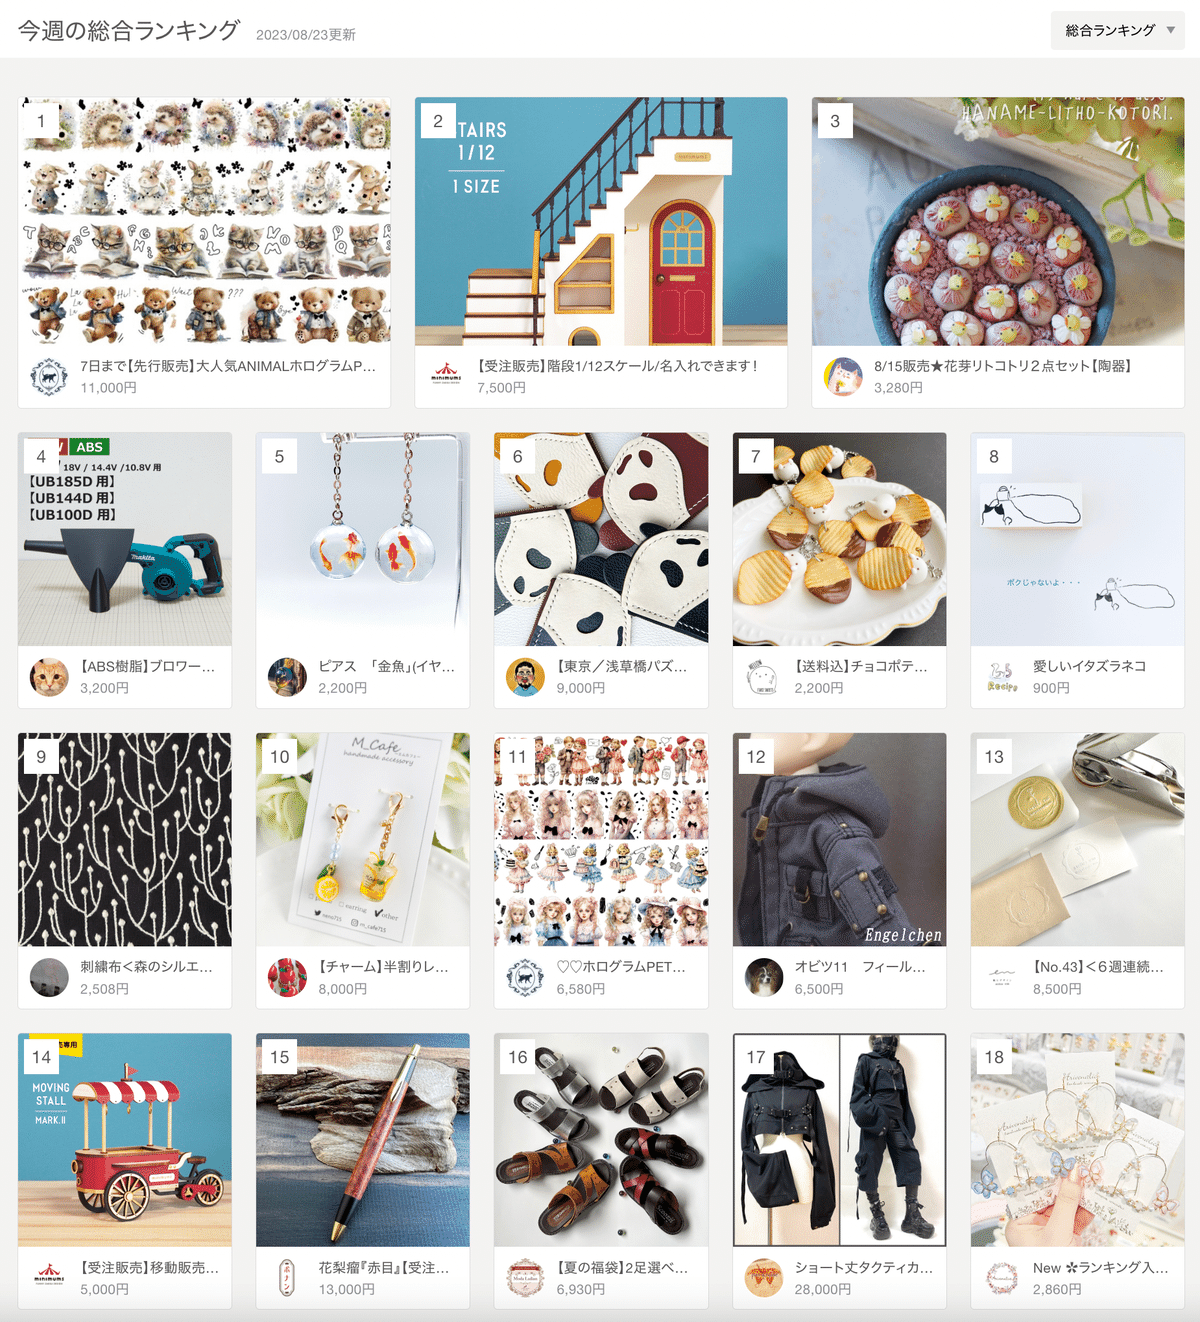Click strawberry avatar under 半割りレモン charm
1200x1322 pixels.
(x=287, y=977)
